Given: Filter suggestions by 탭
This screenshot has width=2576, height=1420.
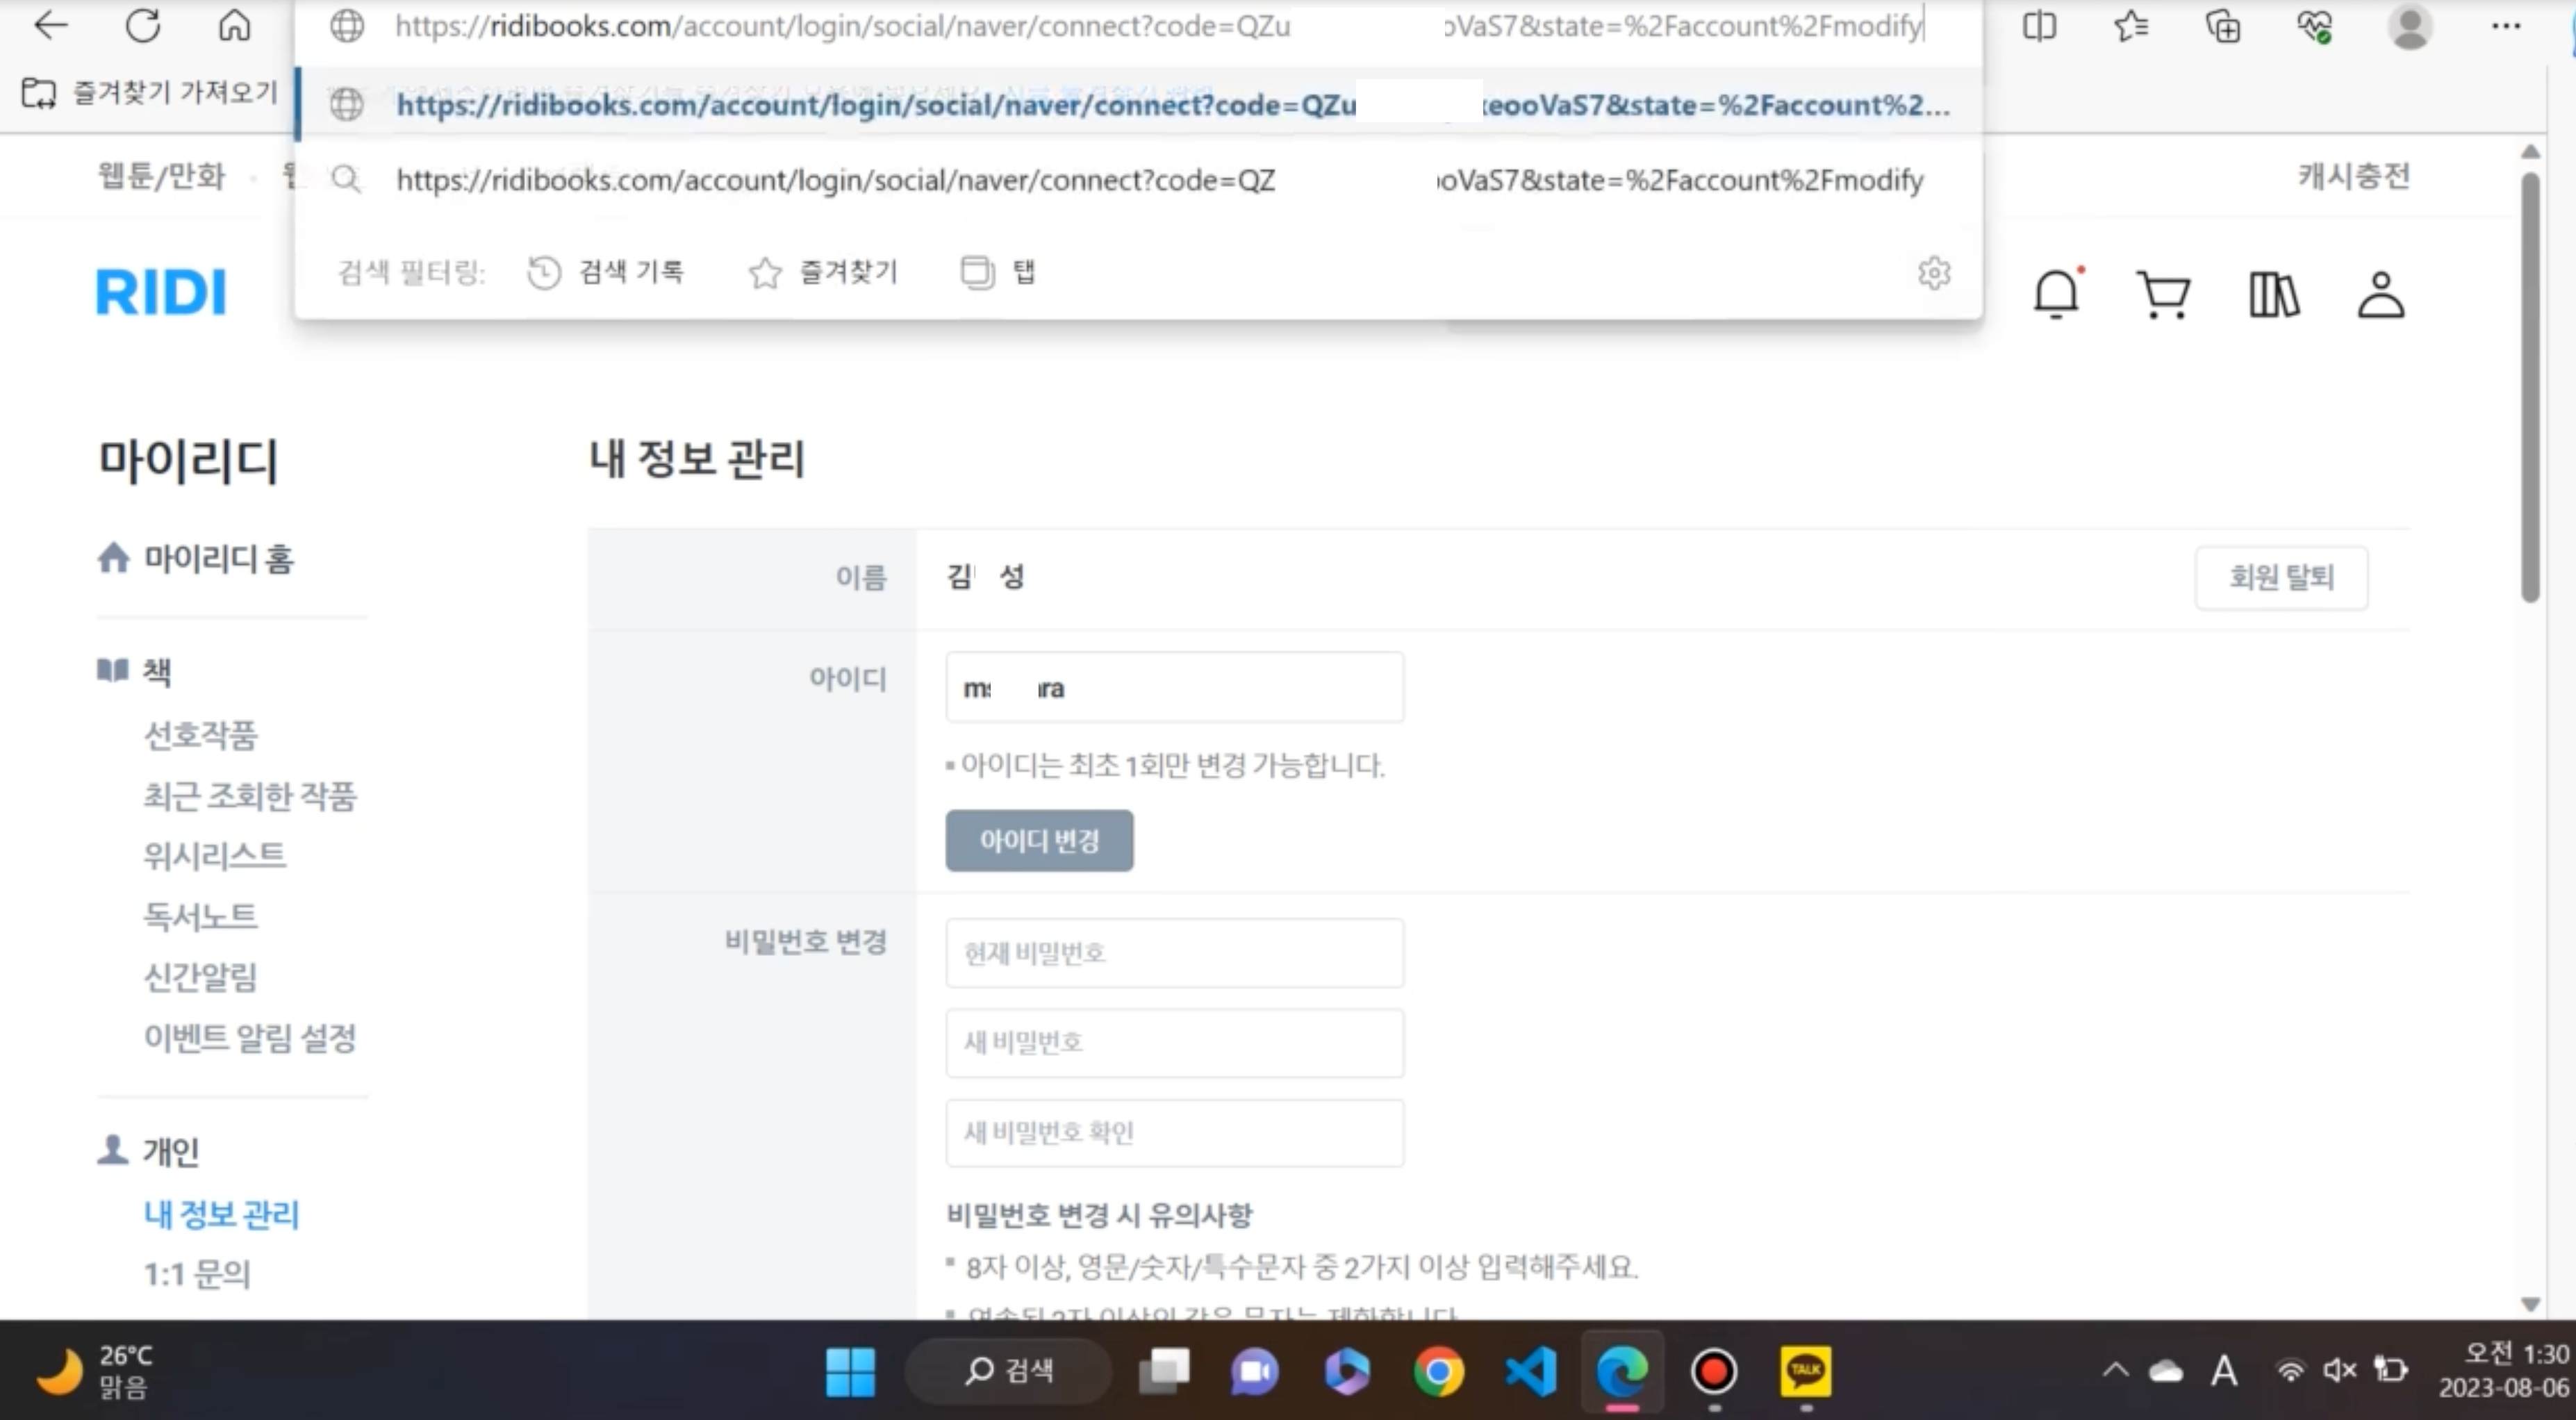Looking at the screenshot, I should [x=998, y=271].
